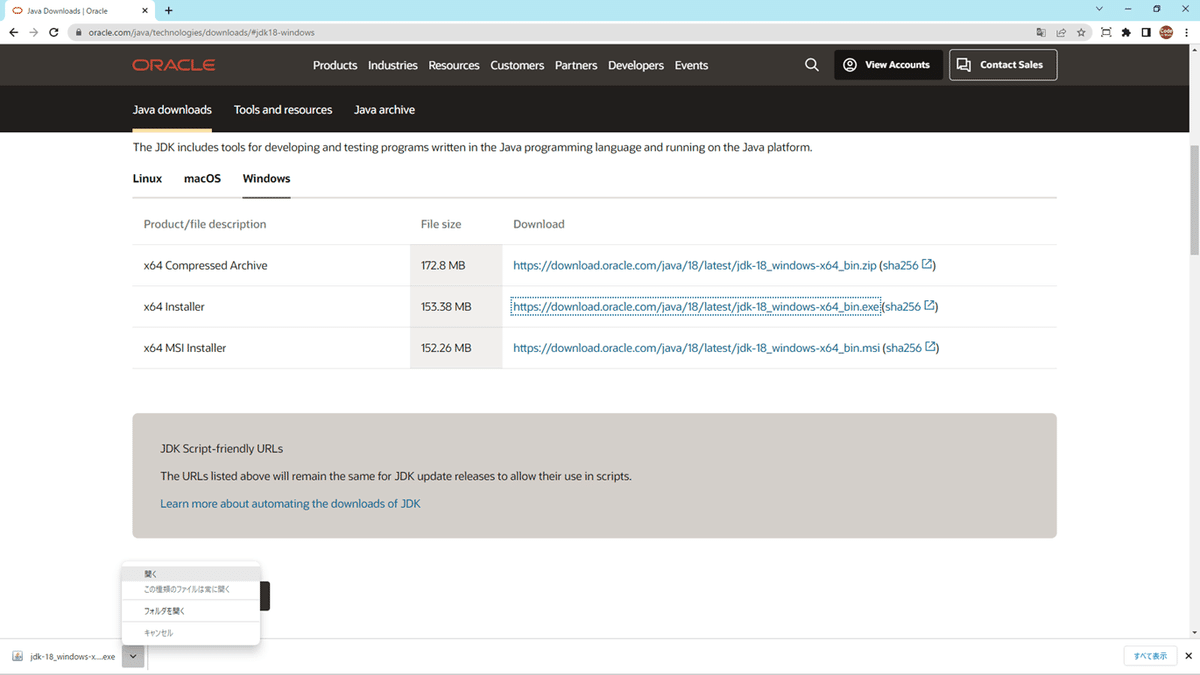This screenshot has height=675, width=1200.
Task: Click the page vertical scrollbar thumb
Action: tap(1194, 200)
